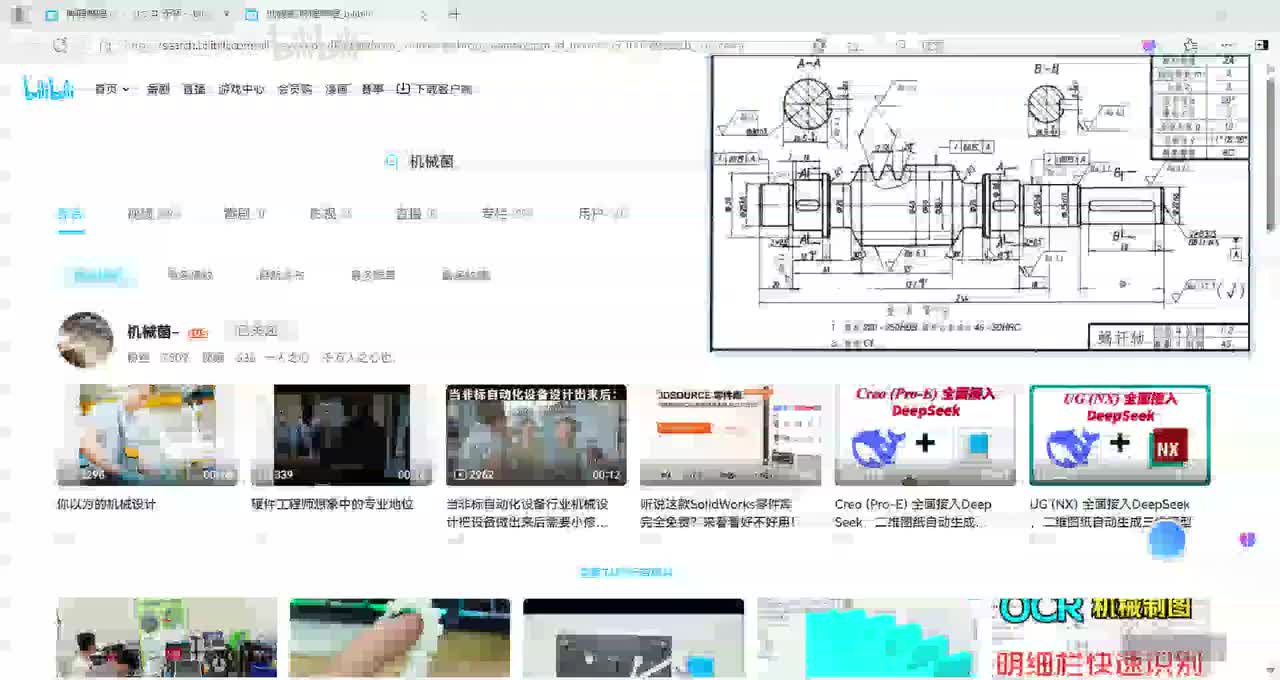
Task: Open 会员购 in the top navigation
Action: (294, 89)
